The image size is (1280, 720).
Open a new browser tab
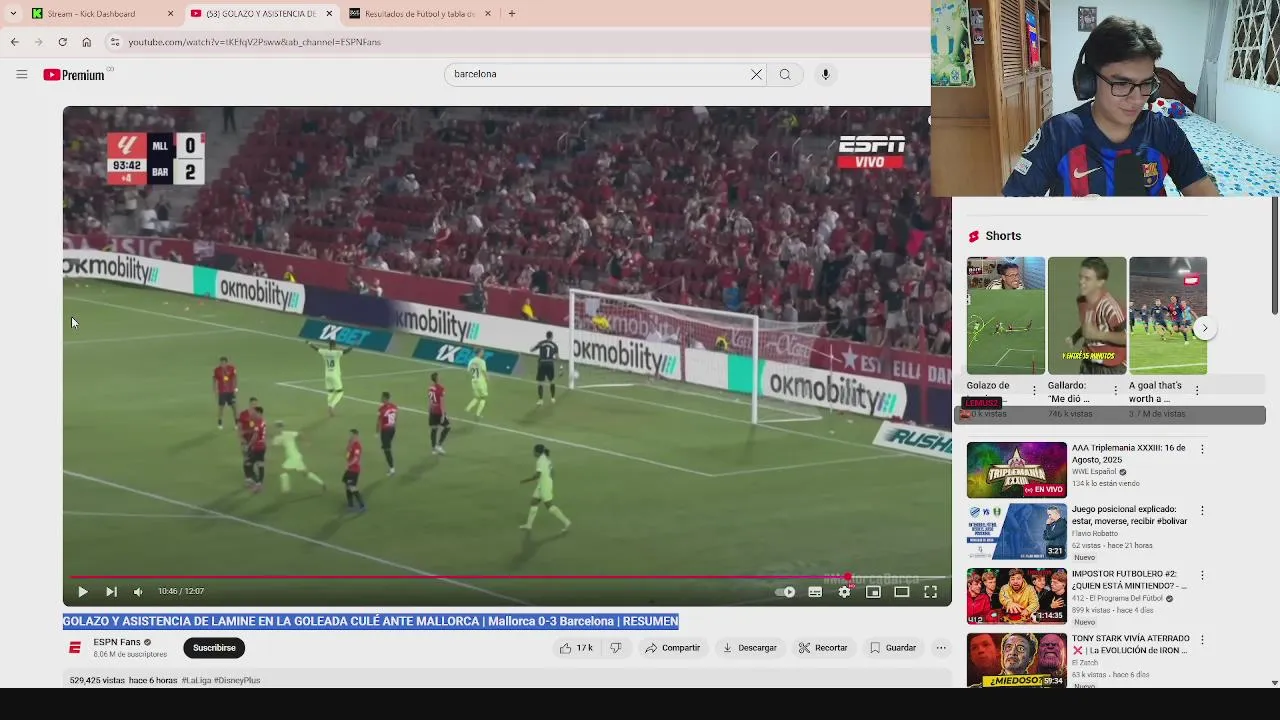(512, 14)
